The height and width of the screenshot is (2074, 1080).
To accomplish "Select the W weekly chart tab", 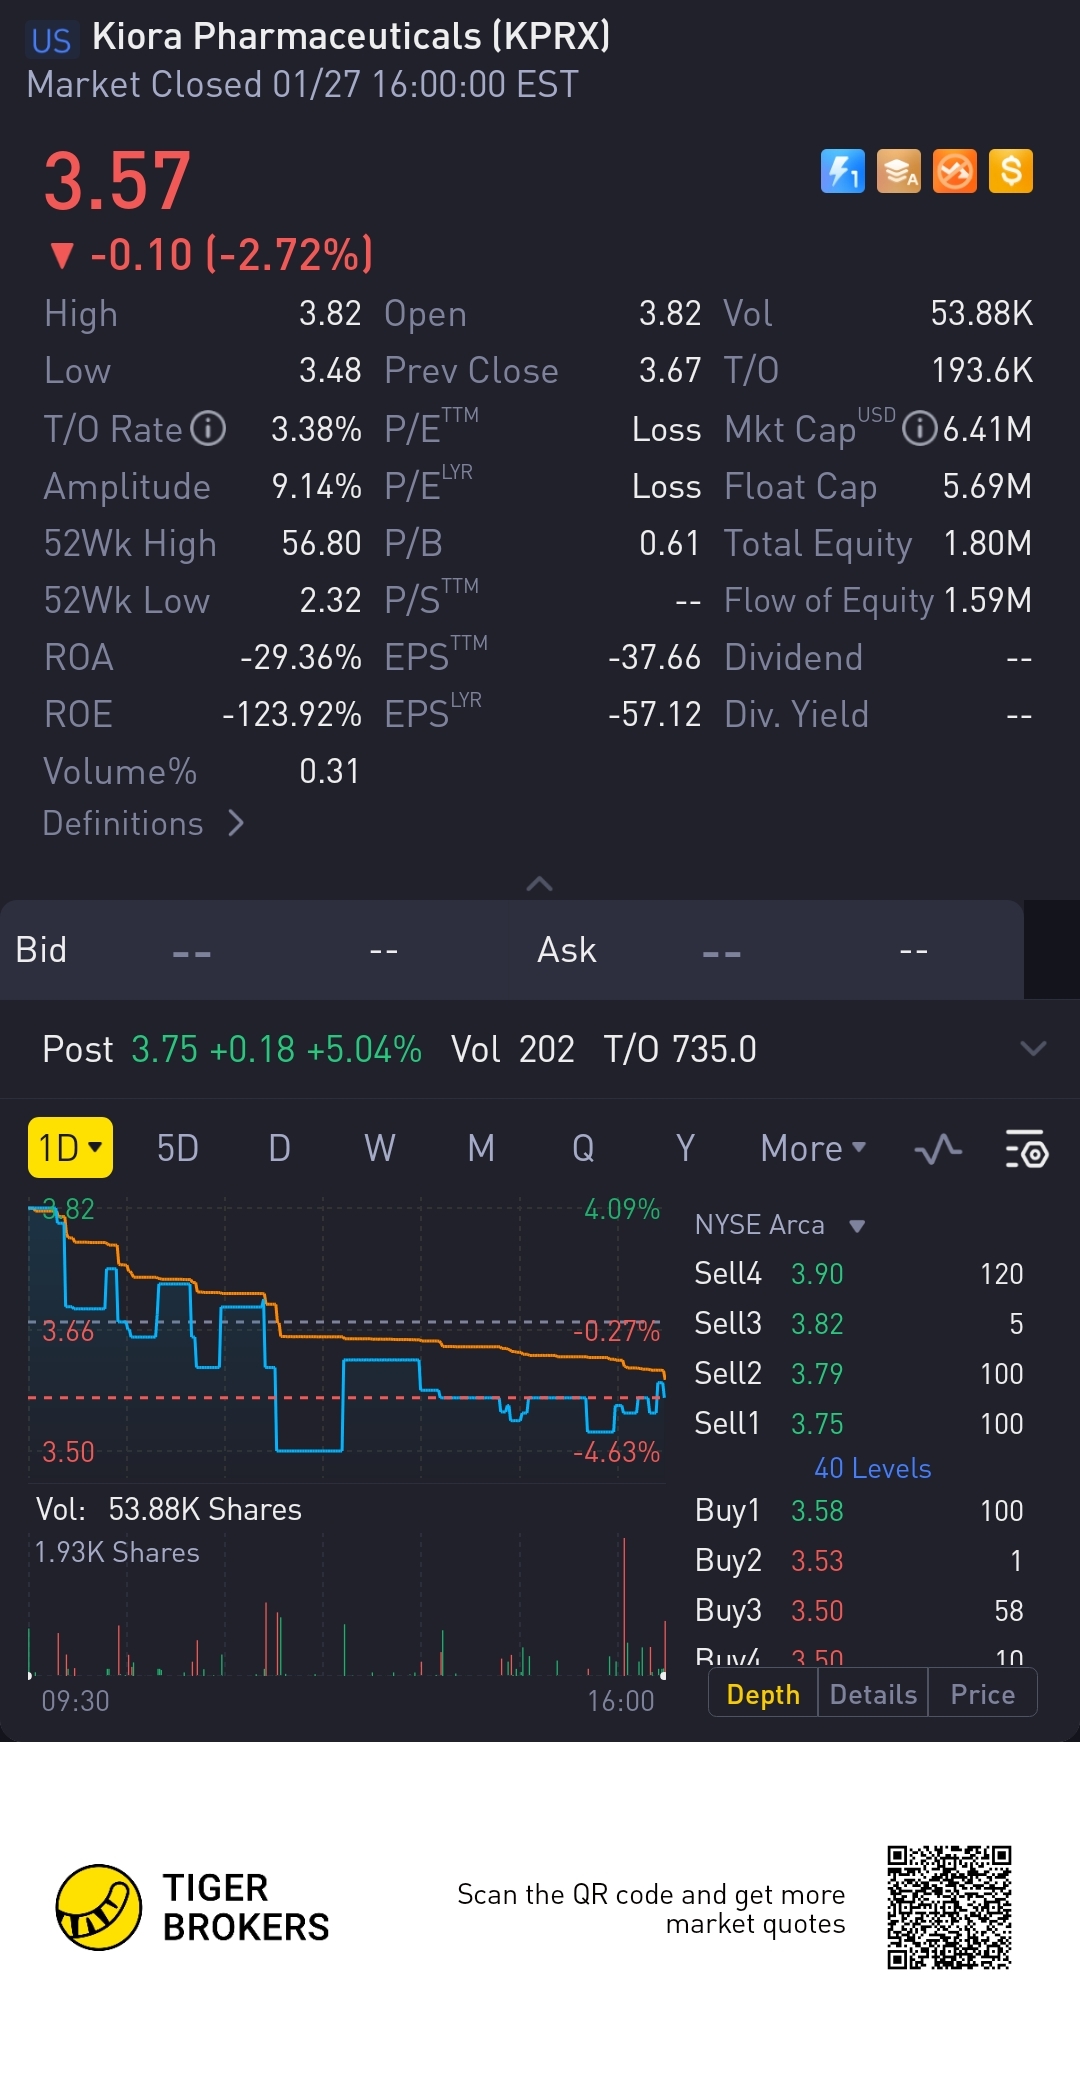I will (x=380, y=1148).
